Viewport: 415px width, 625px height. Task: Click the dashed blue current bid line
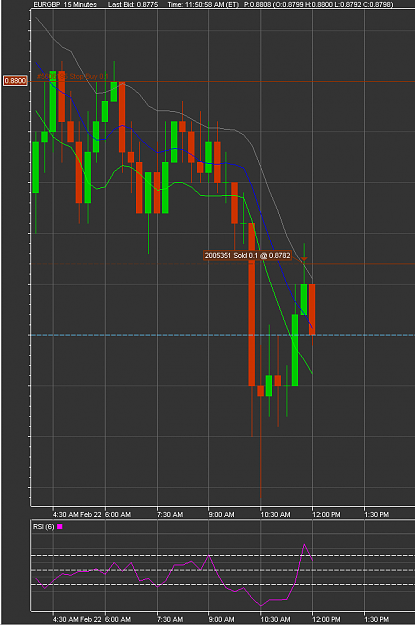pos(223,335)
